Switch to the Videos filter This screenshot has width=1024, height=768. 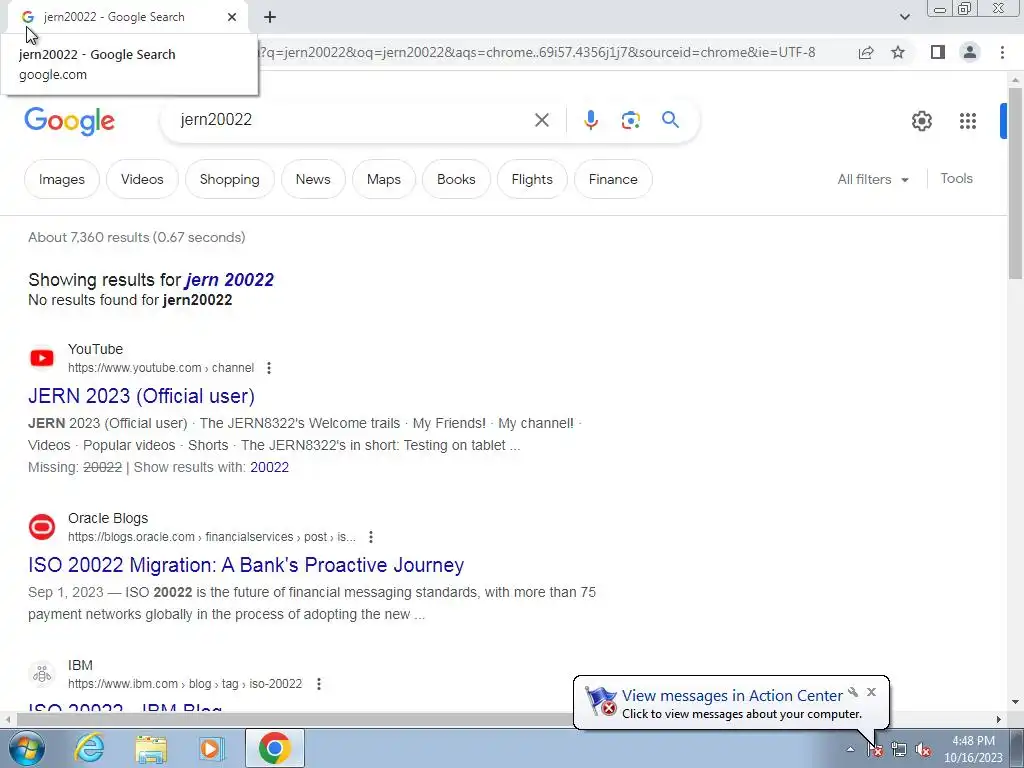click(x=142, y=179)
